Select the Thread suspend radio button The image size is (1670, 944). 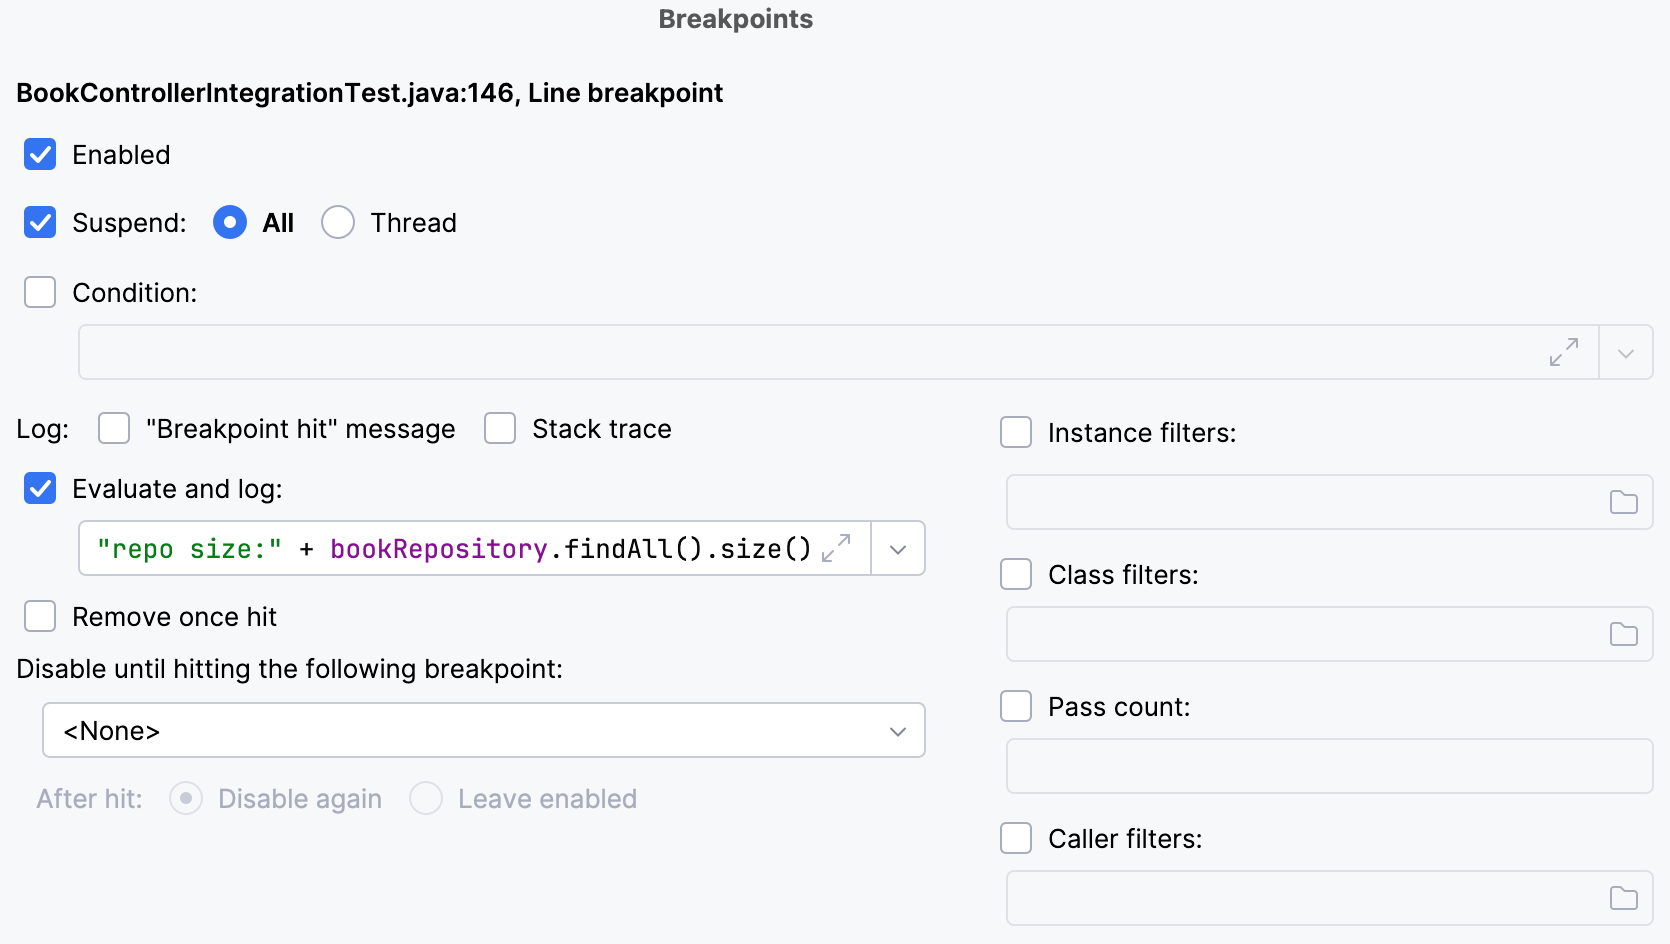[x=338, y=222]
